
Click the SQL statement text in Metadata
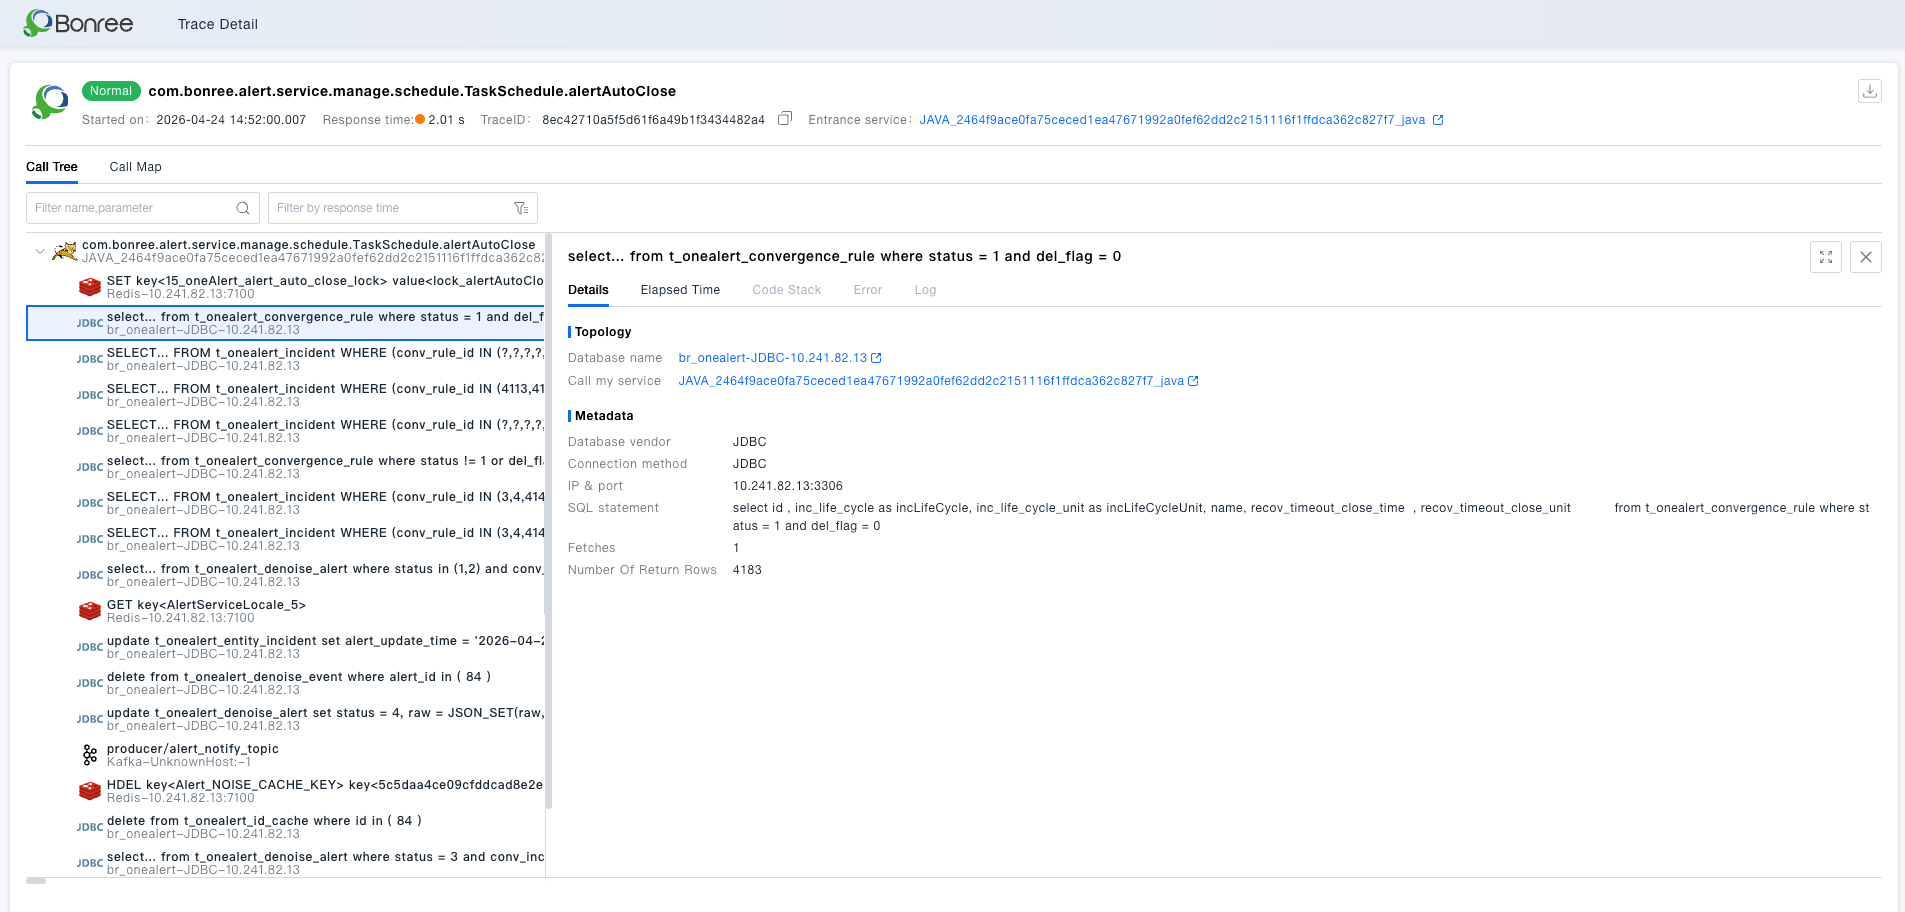pos(1301,517)
